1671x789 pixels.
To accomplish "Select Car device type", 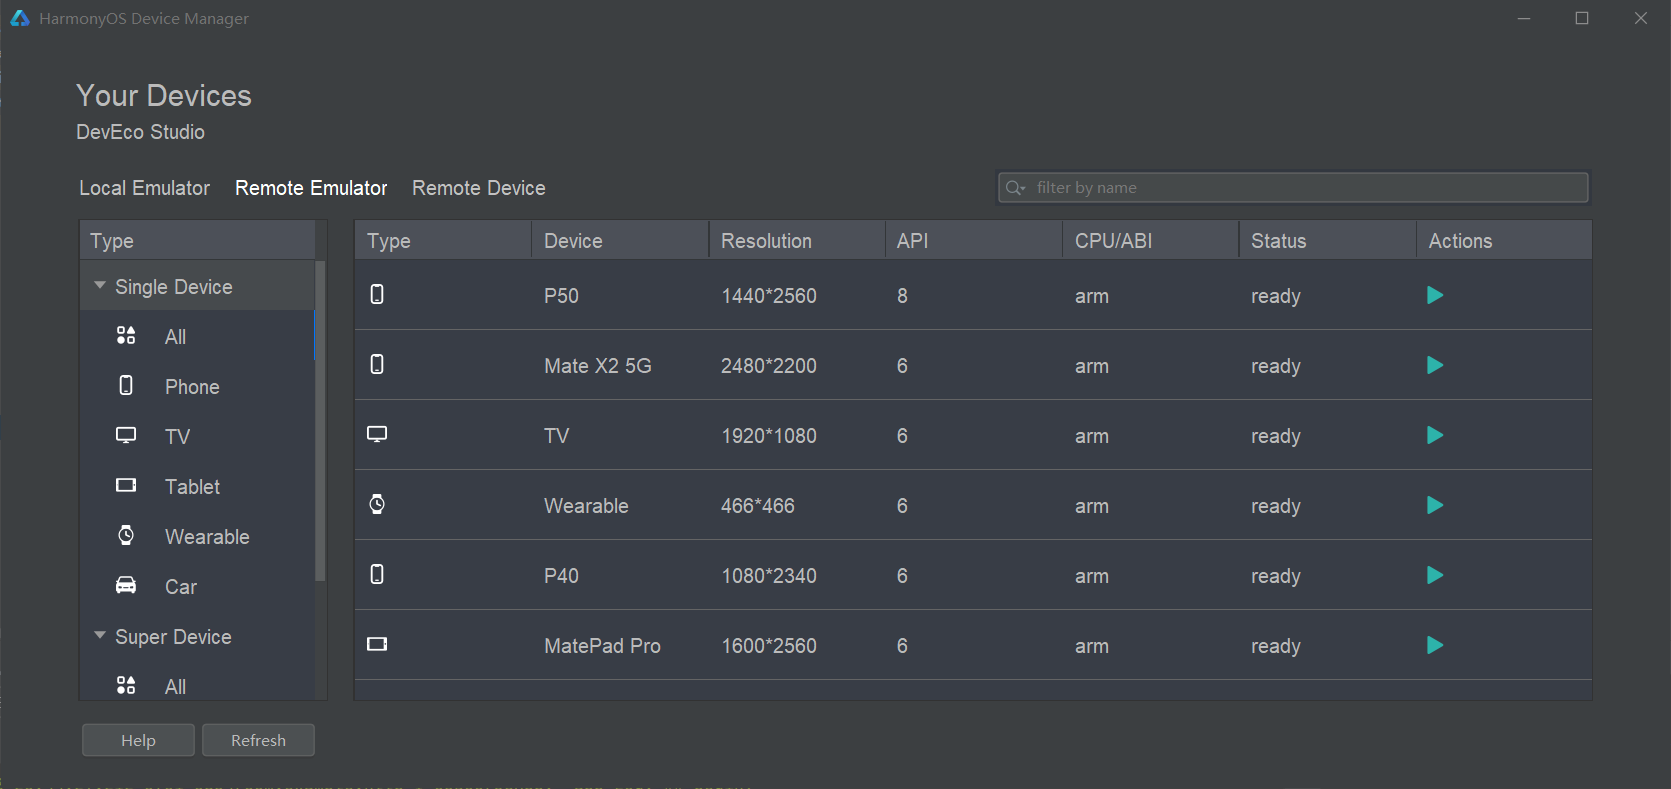I will pos(181,587).
